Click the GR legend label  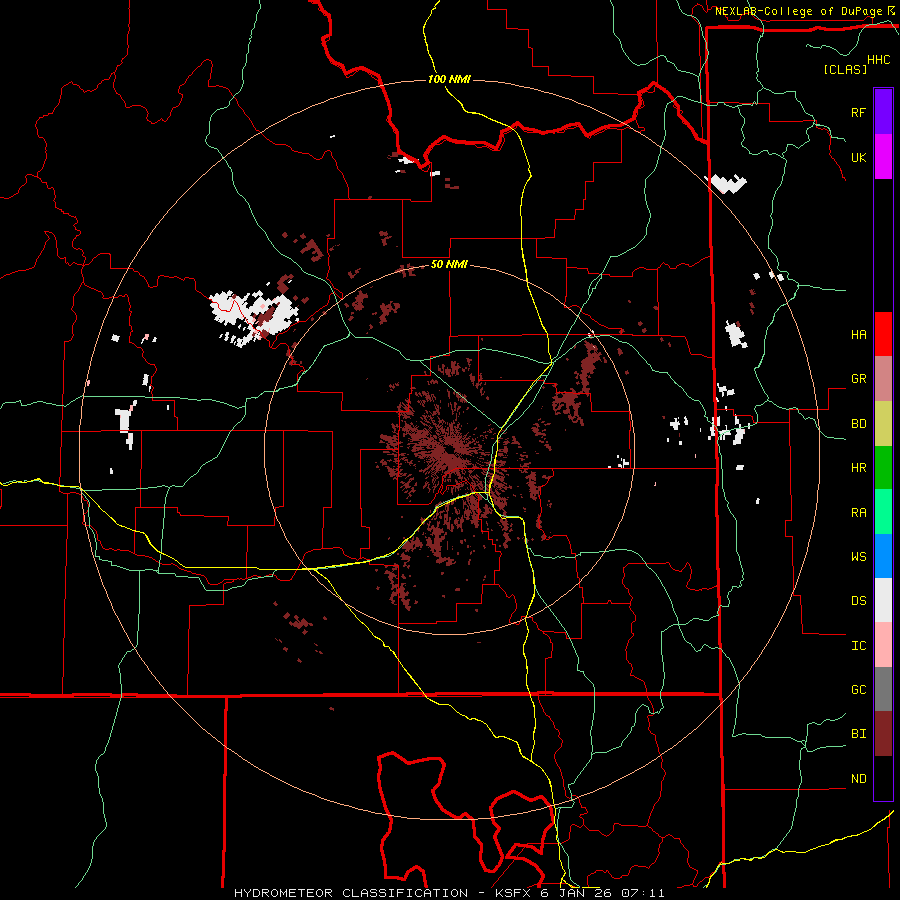[x=858, y=379]
